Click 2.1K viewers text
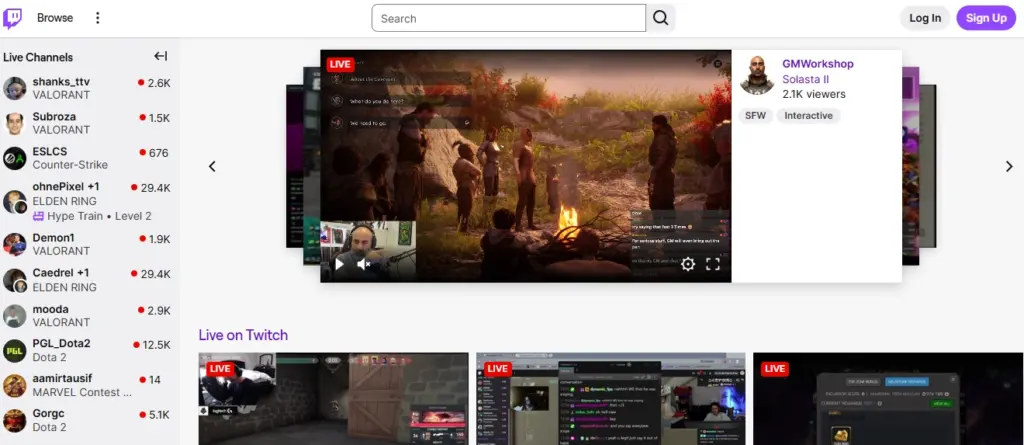 coord(814,94)
